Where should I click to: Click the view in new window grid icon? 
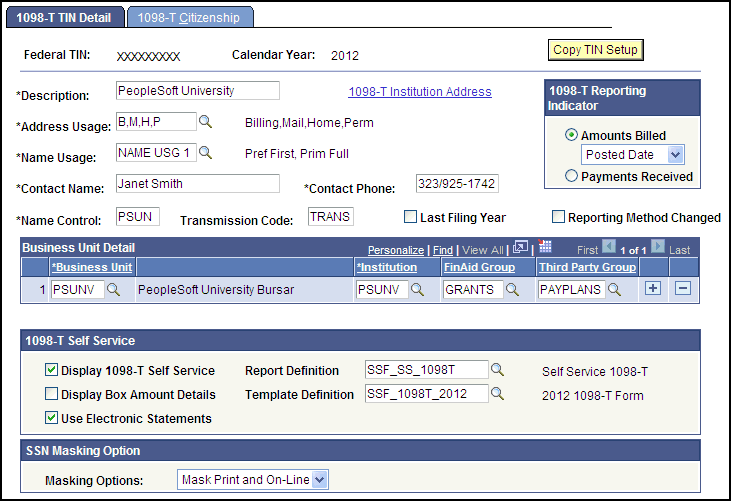click(x=520, y=247)
